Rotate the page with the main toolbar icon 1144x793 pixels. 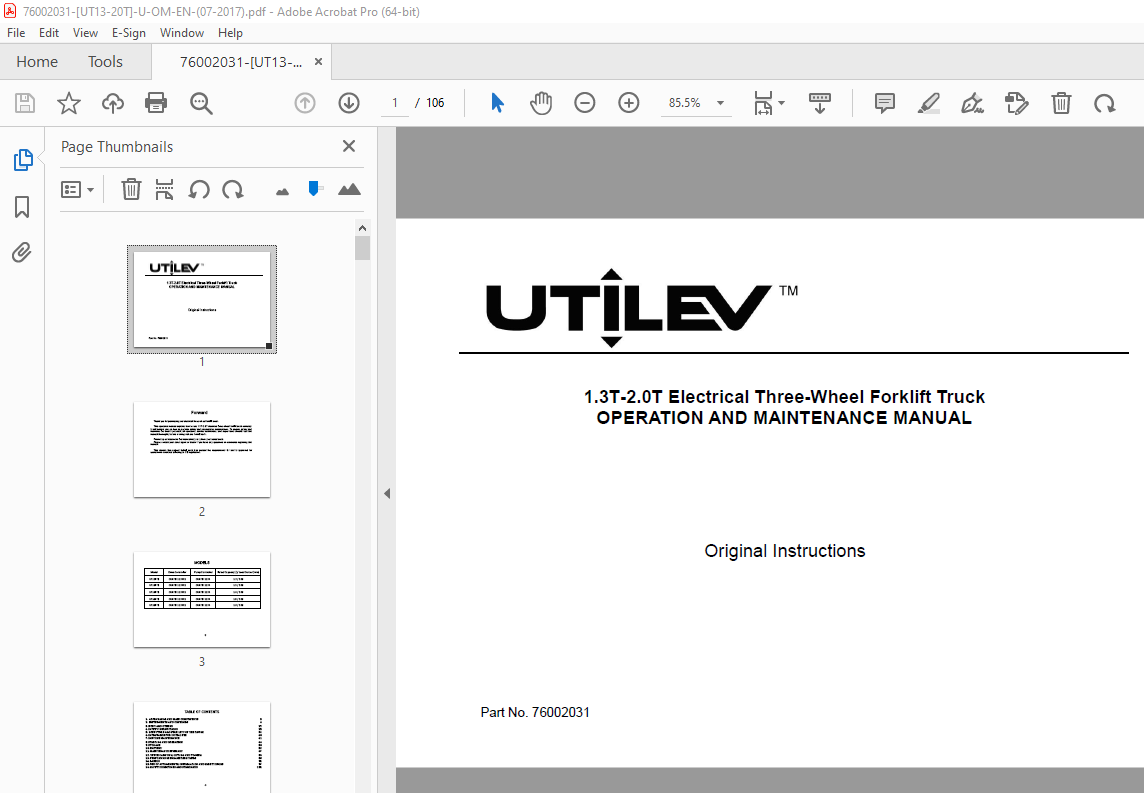(1104, 103)
